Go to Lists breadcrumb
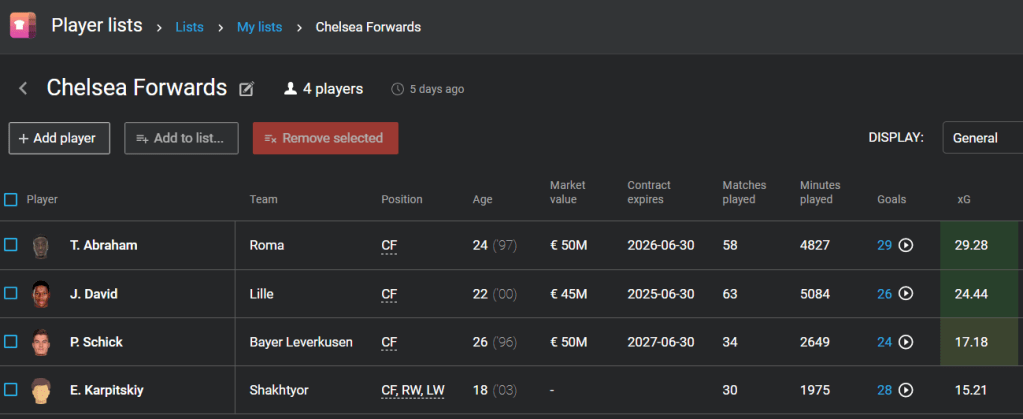 [x=189, y=27]
